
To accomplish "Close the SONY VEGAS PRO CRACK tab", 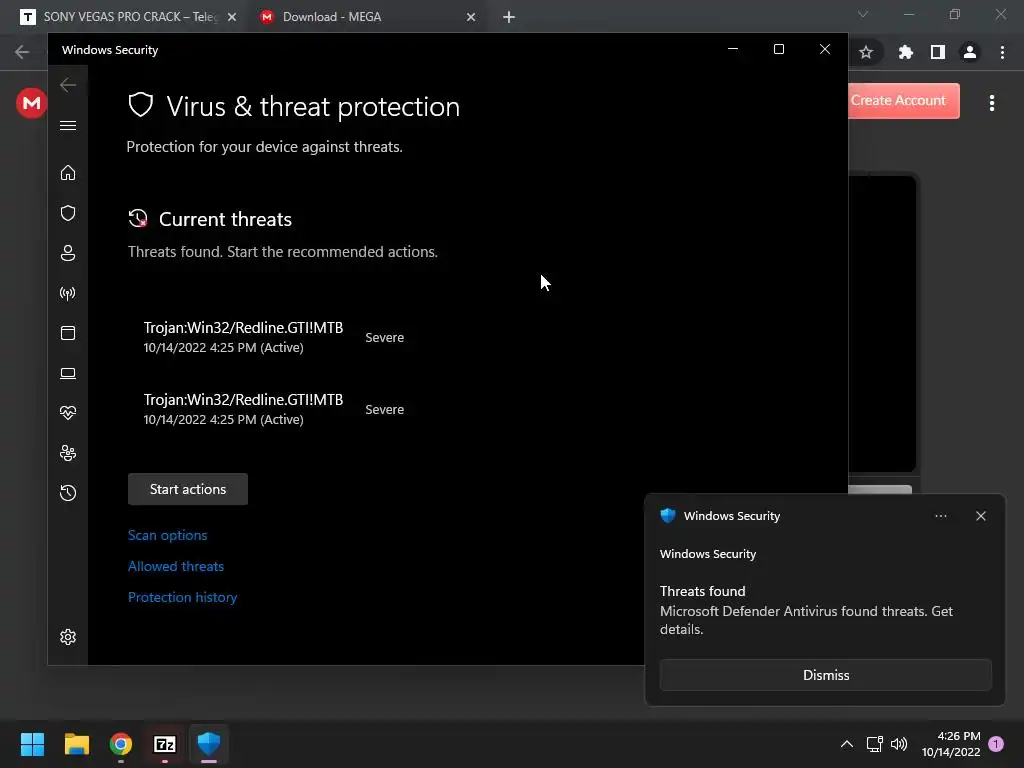I will point(232,18).
